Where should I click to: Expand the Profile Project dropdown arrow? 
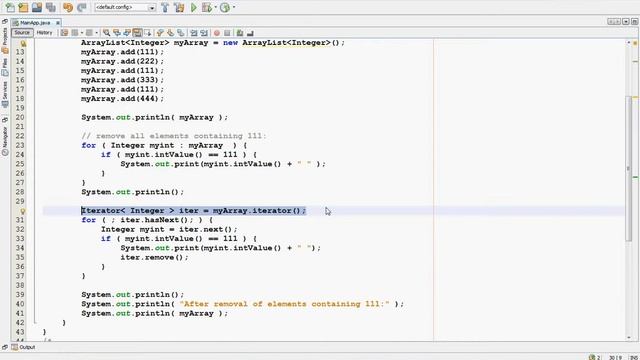(x=234, y=7)
